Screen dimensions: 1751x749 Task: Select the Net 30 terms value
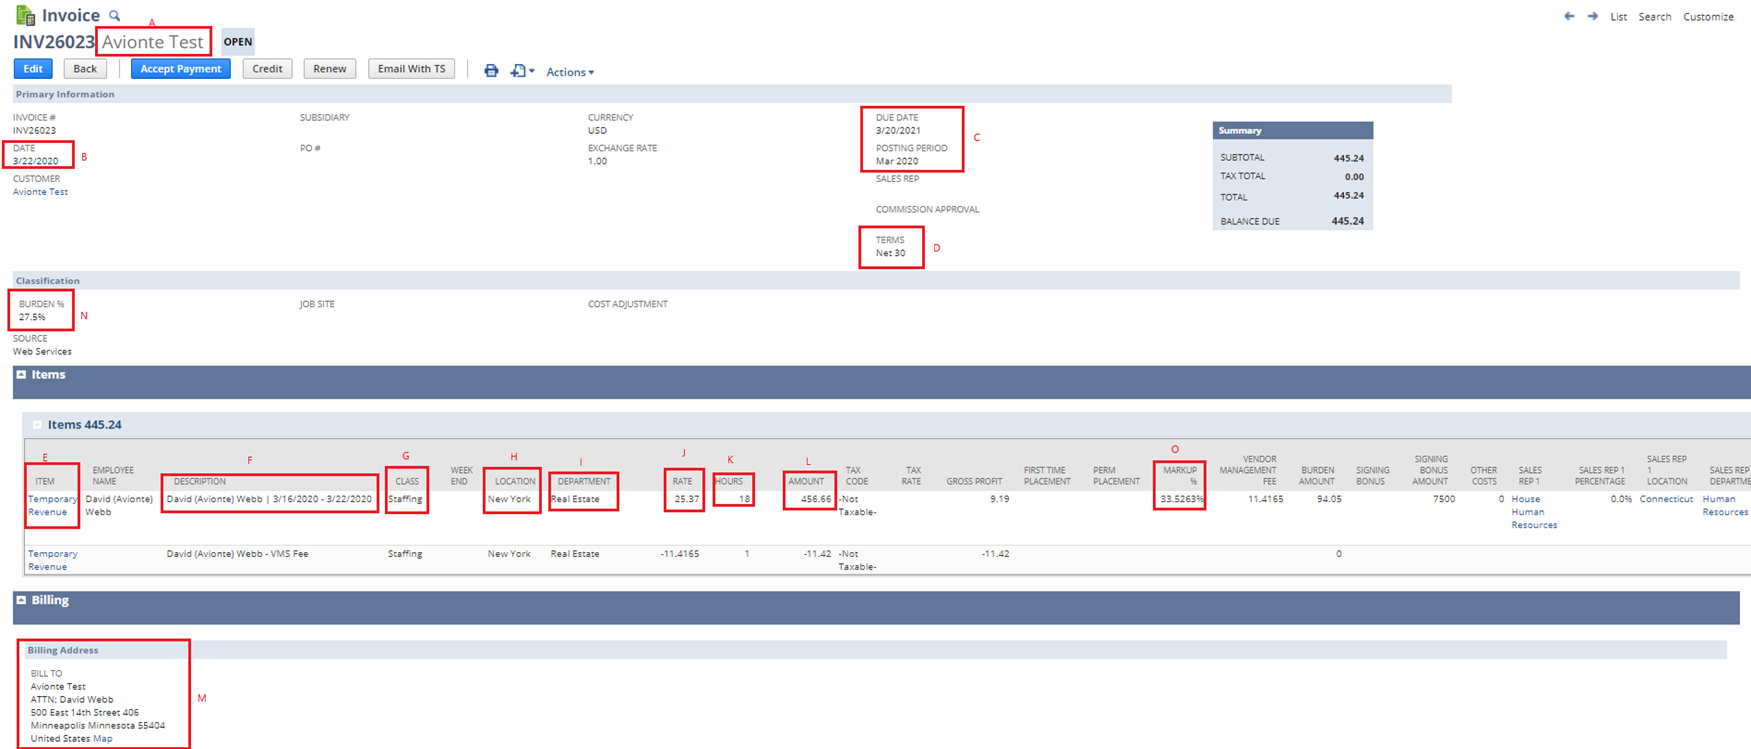pyautogui.click(x=891, y=253)
